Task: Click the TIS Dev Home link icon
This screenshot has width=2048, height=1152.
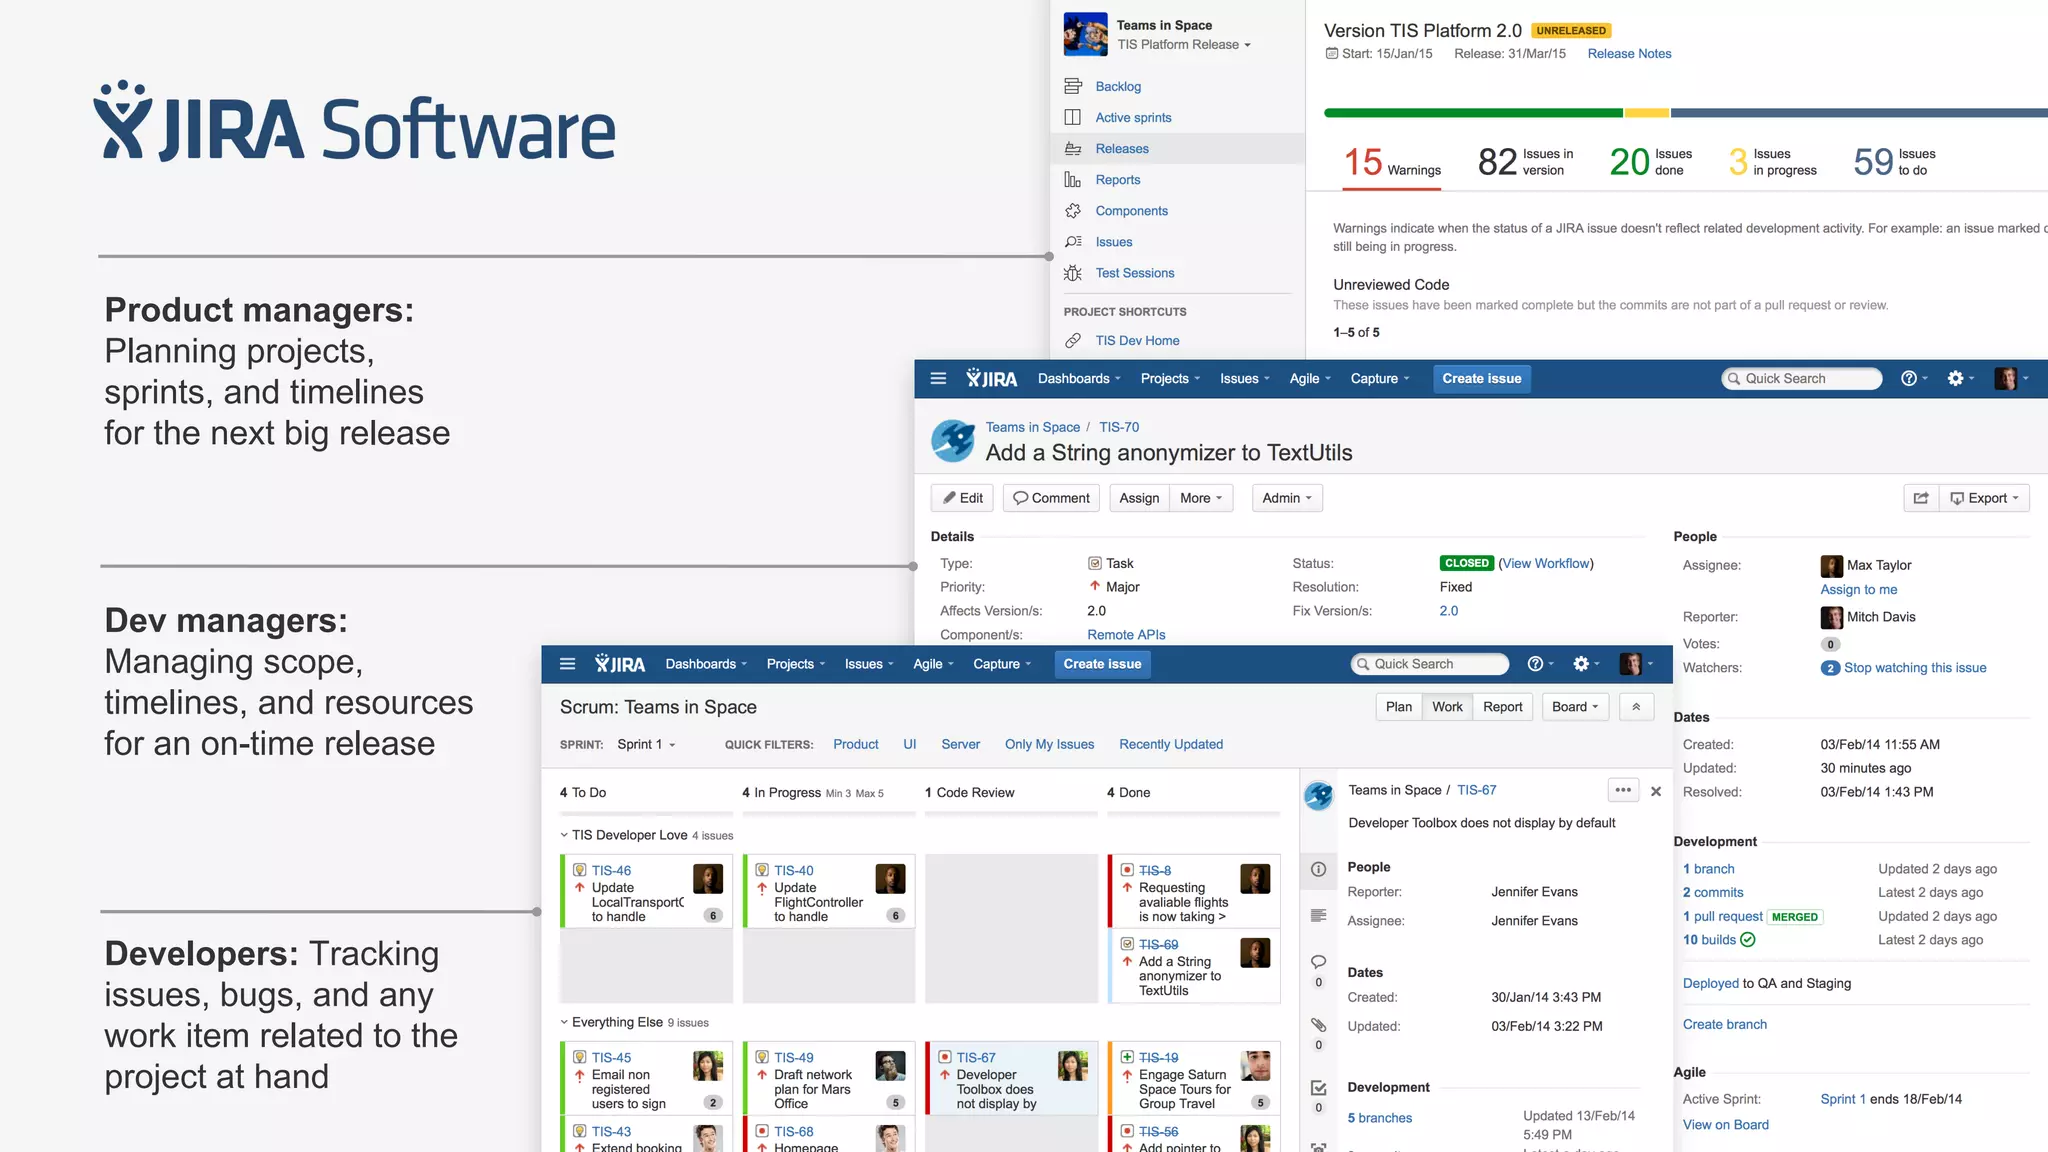Action: tap(1073, 340)
